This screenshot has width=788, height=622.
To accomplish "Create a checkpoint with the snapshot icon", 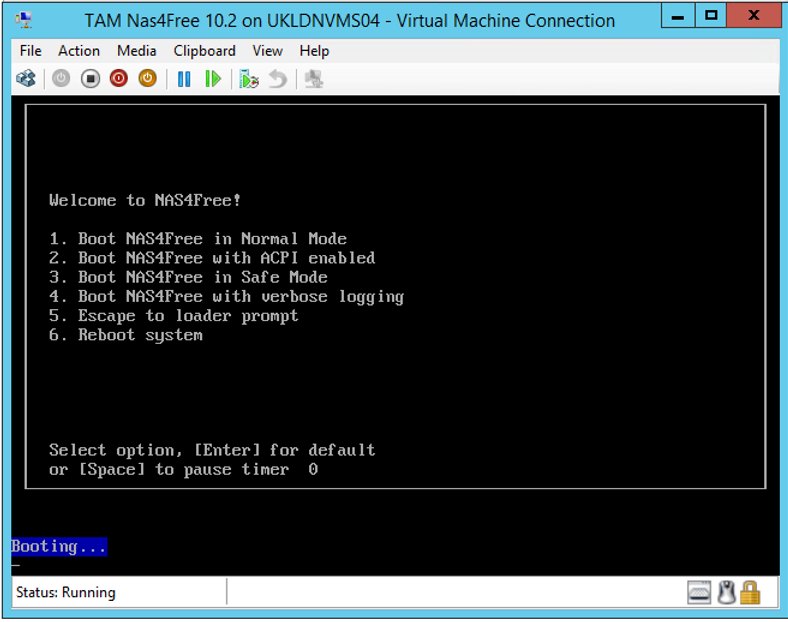I will (x=249, y=79).
